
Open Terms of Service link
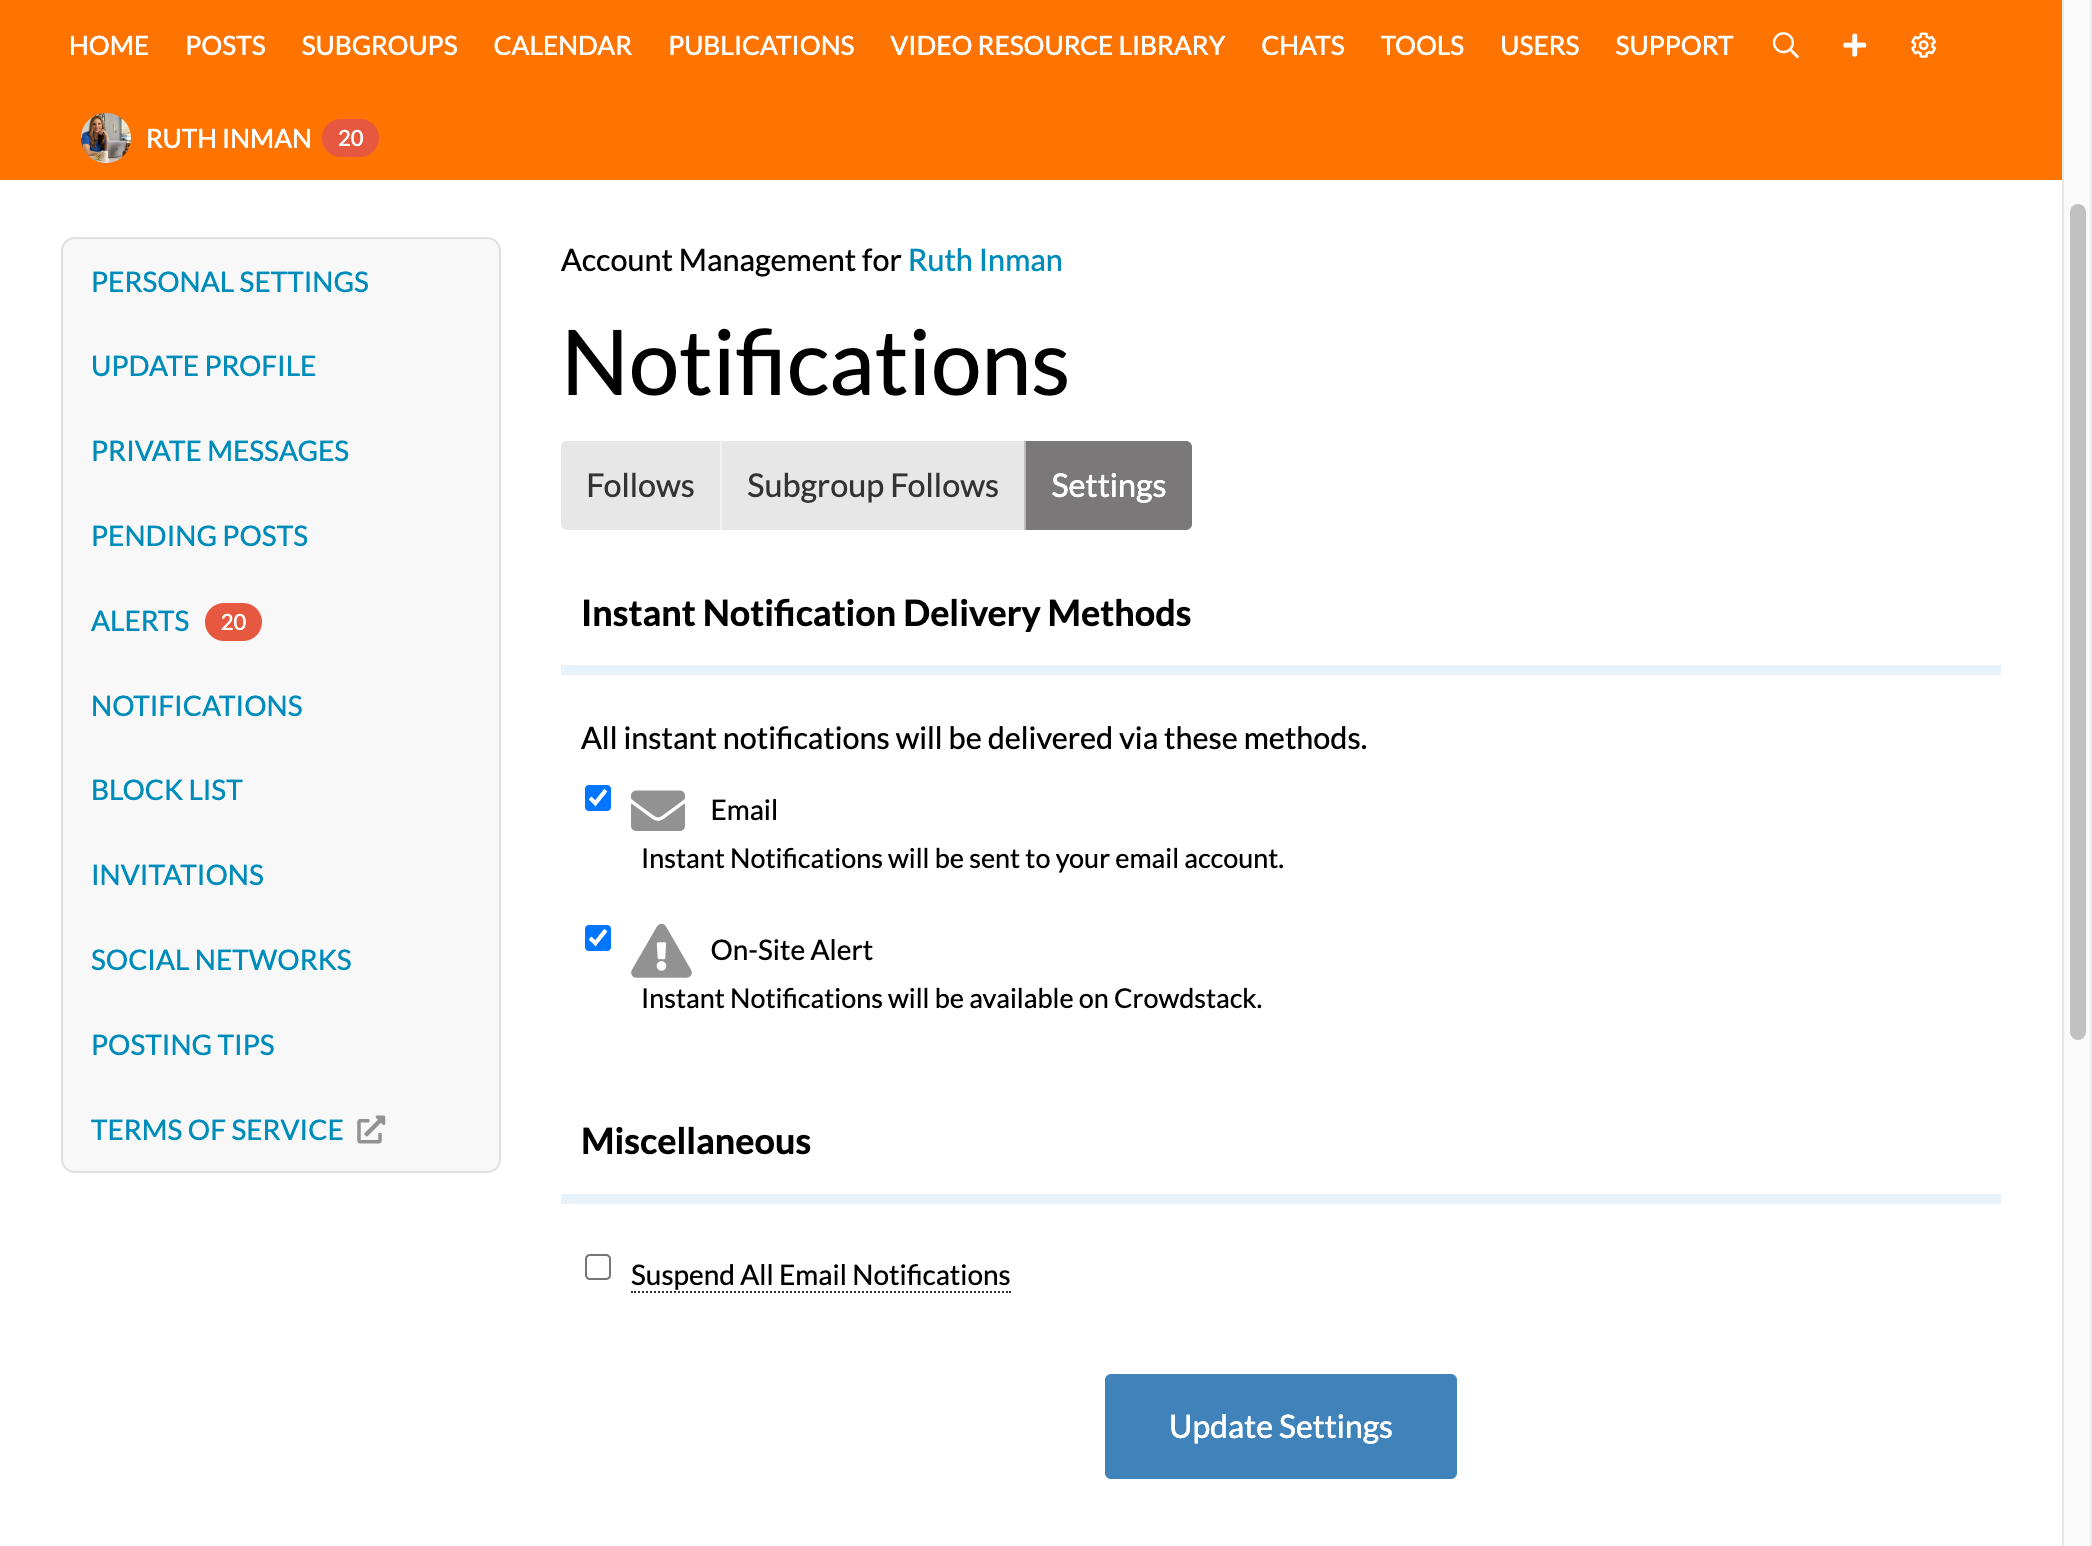coord(217,1130)
